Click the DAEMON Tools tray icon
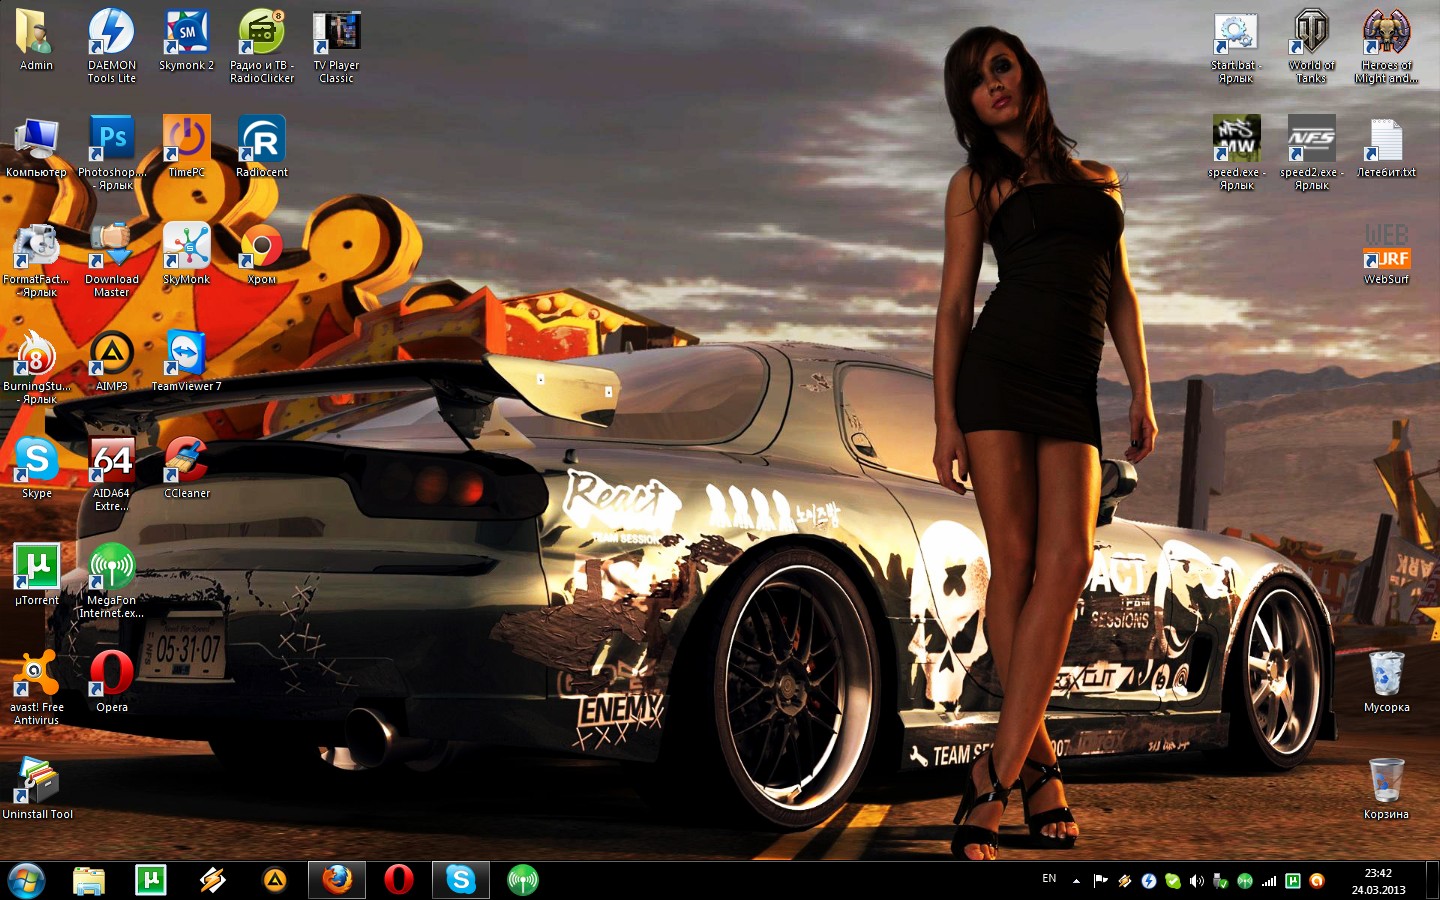Viewport: 1440px width, 900px height. [1149, 881]
